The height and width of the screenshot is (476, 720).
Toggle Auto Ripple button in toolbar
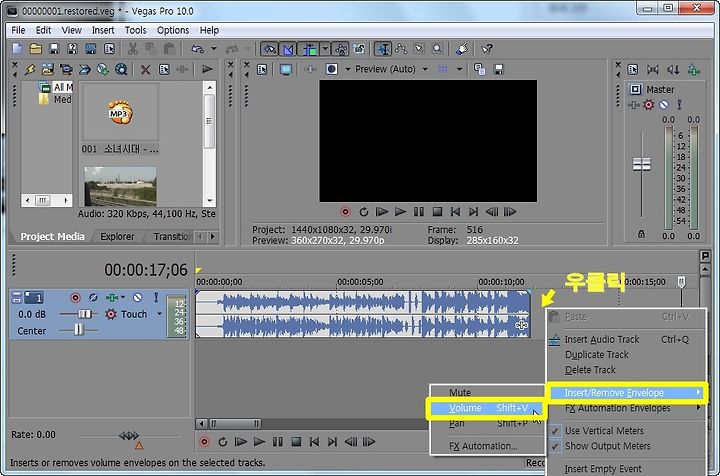click(x=309, y=49)
